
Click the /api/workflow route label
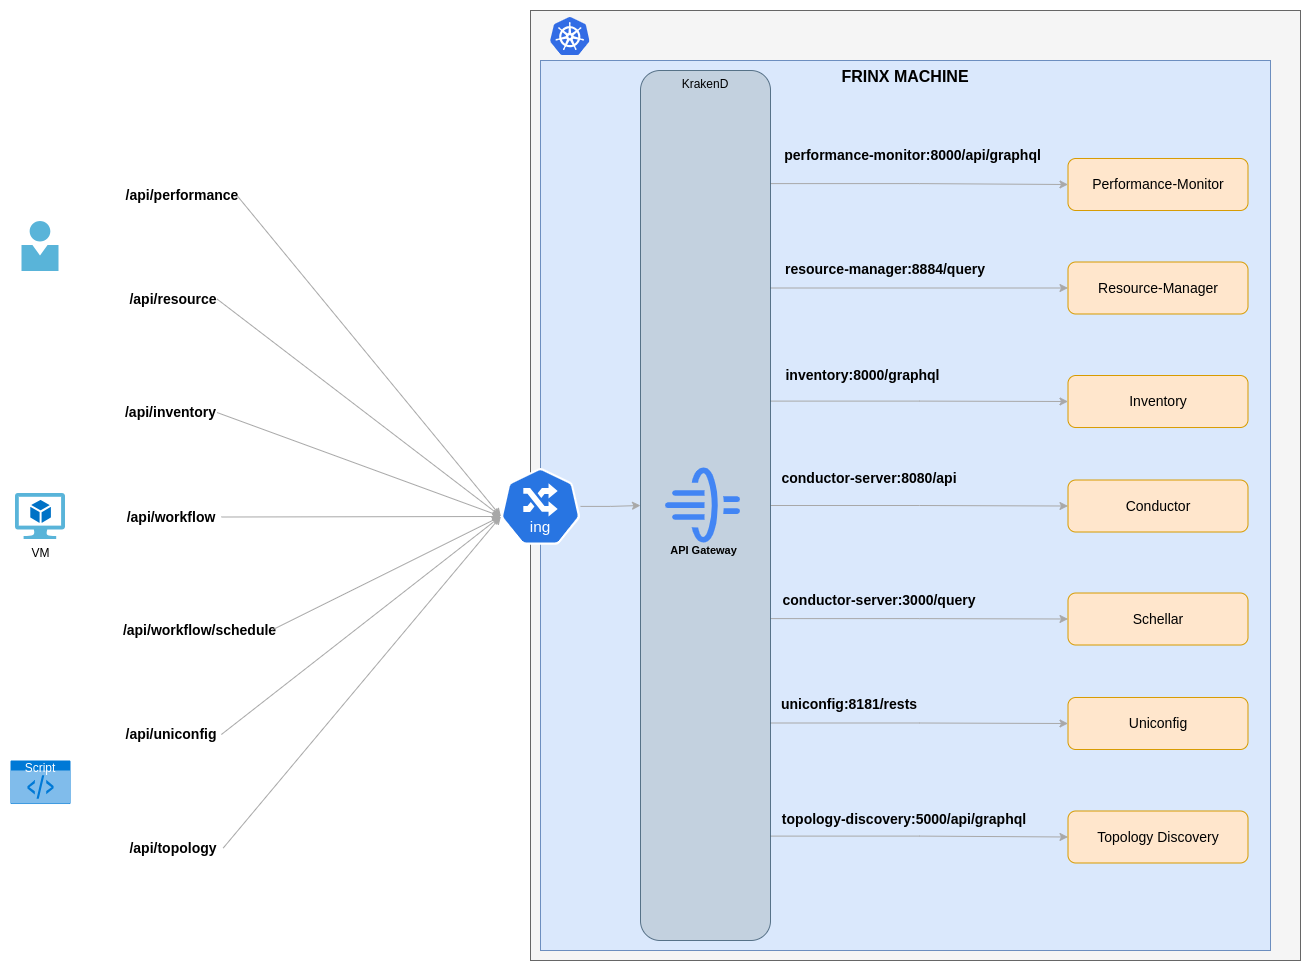pyautogui.click(x=171, y=517)
